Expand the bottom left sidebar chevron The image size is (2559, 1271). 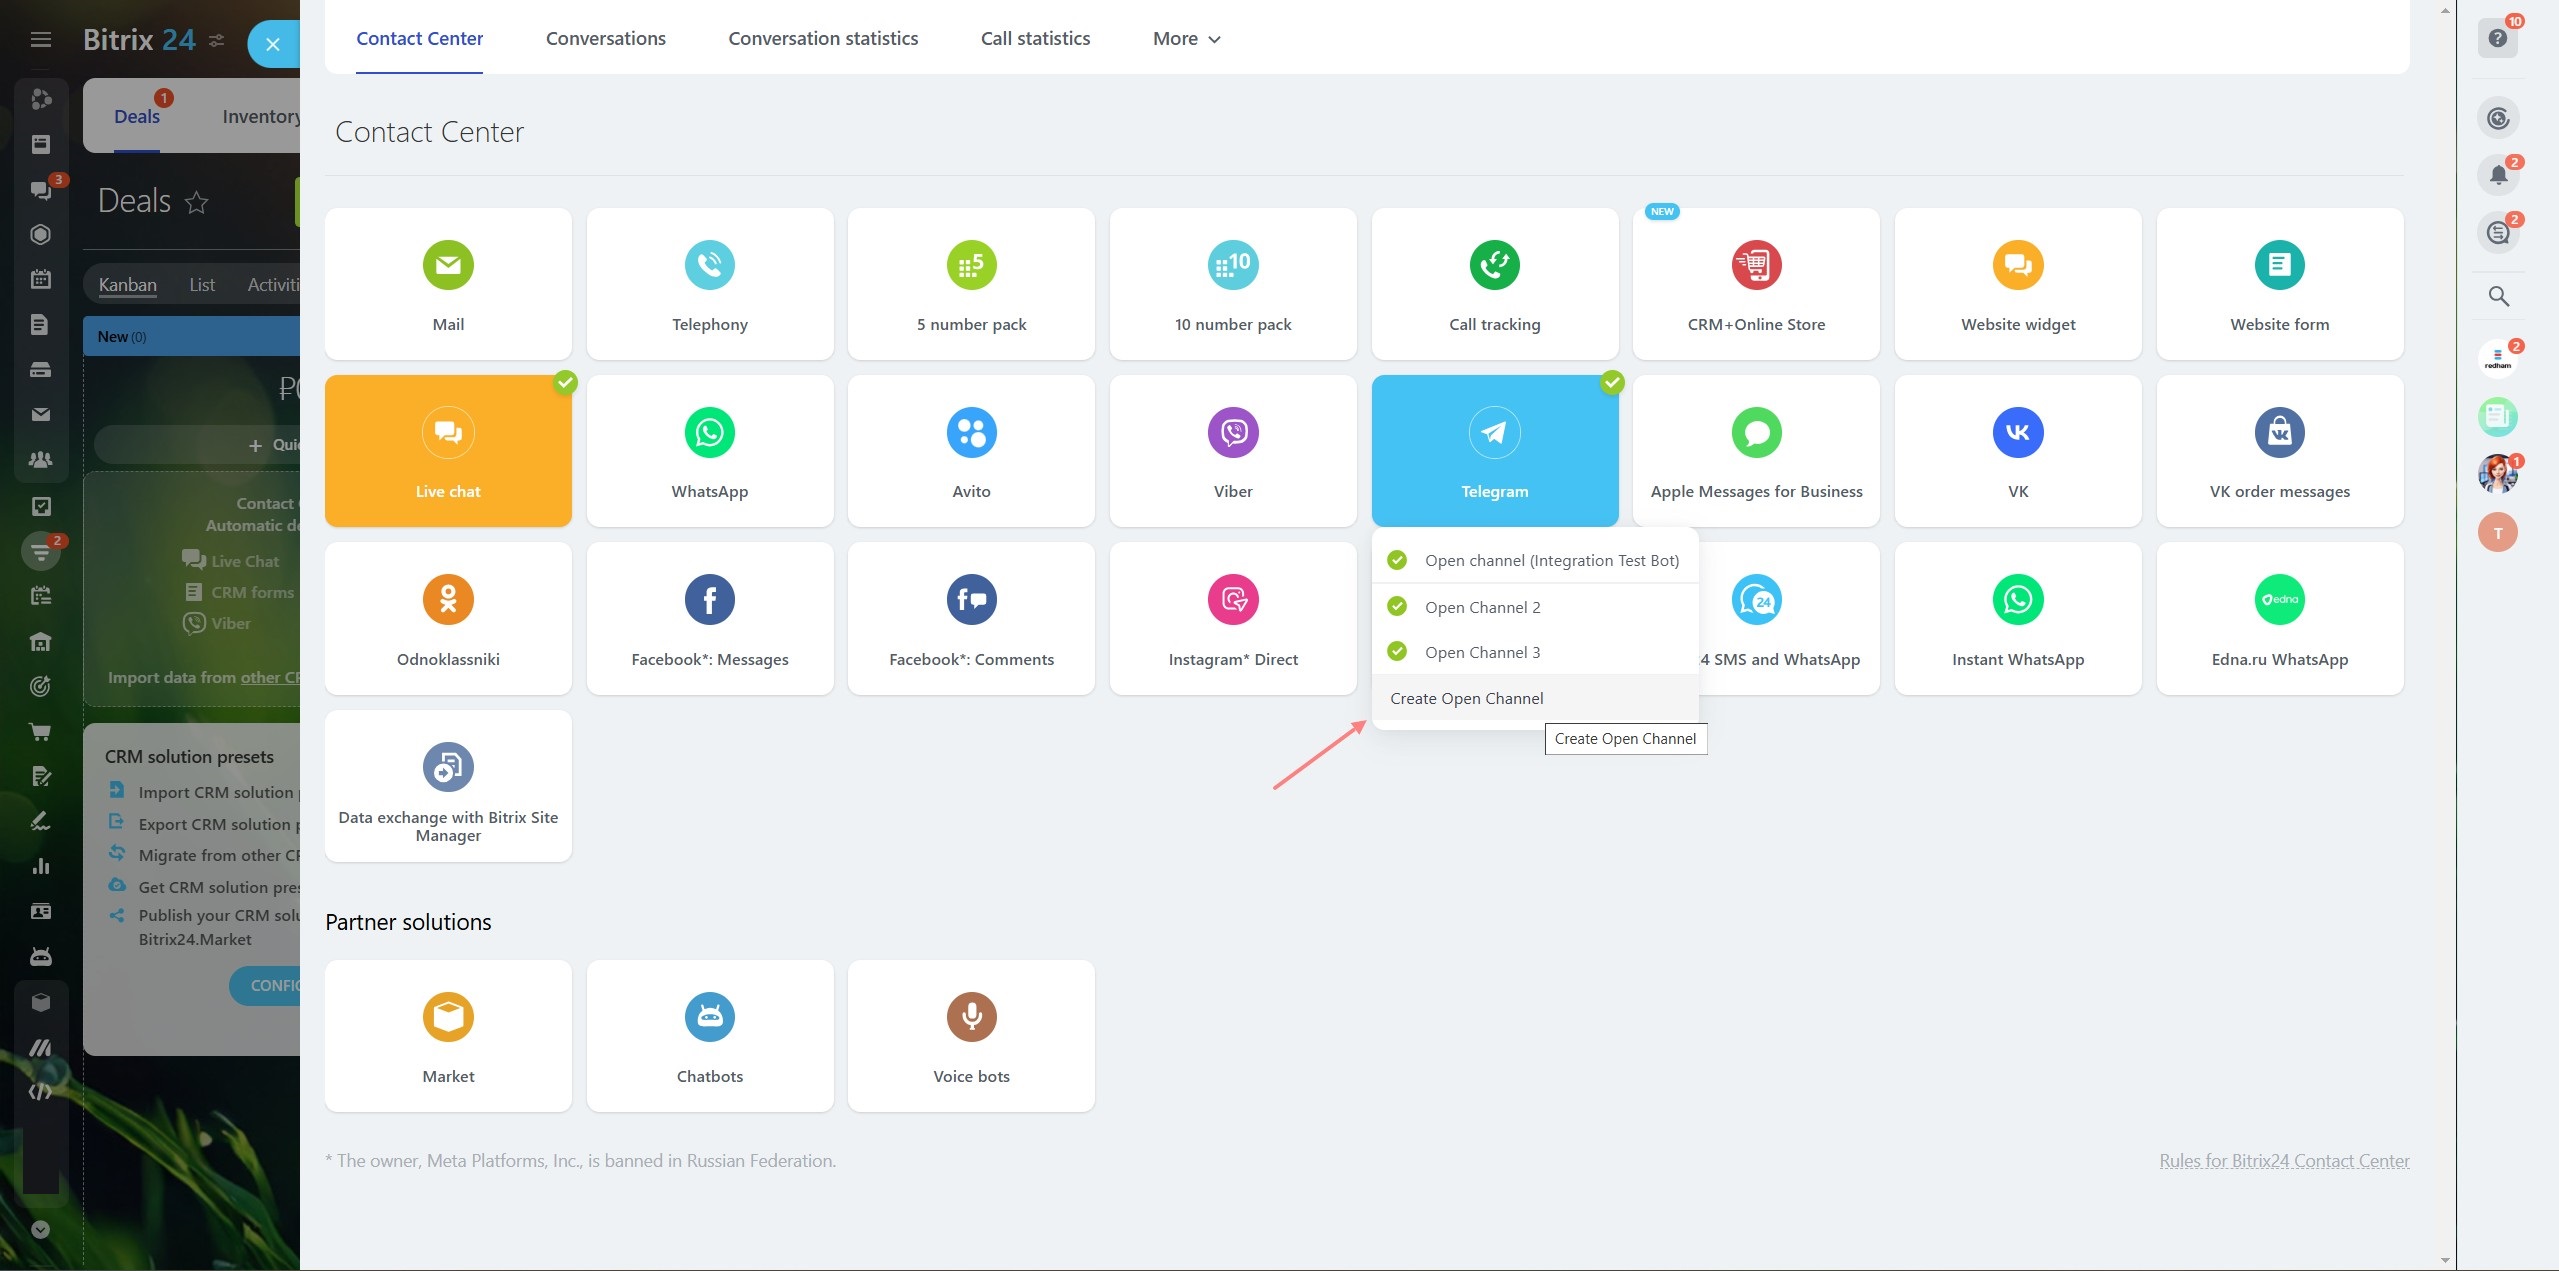[40, 1230]
